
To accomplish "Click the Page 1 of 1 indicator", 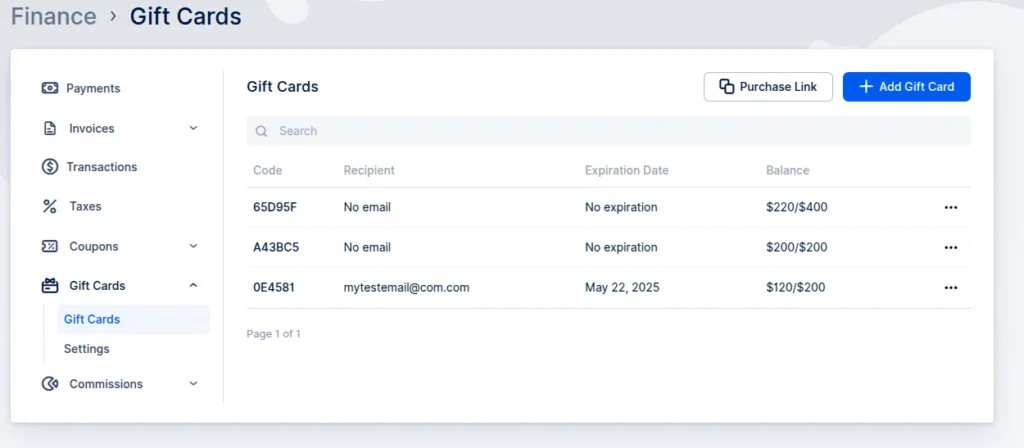I will pyautogui.click(x=274, y=334).
